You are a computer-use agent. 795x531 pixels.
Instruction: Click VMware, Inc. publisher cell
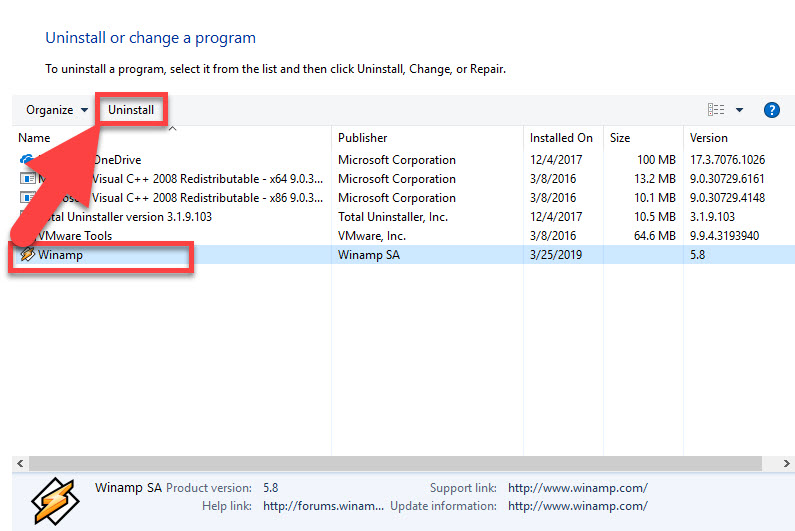[372, 236]
